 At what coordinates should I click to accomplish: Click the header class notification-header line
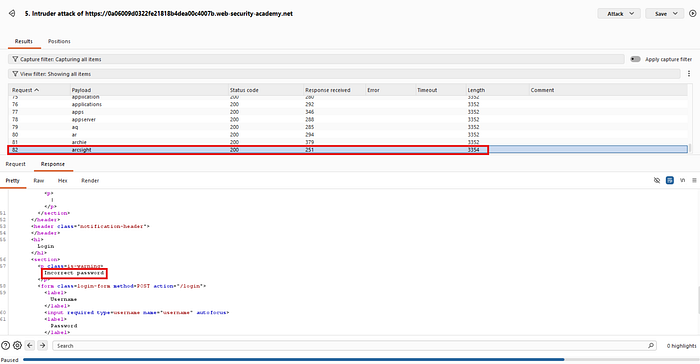[91, 226]
